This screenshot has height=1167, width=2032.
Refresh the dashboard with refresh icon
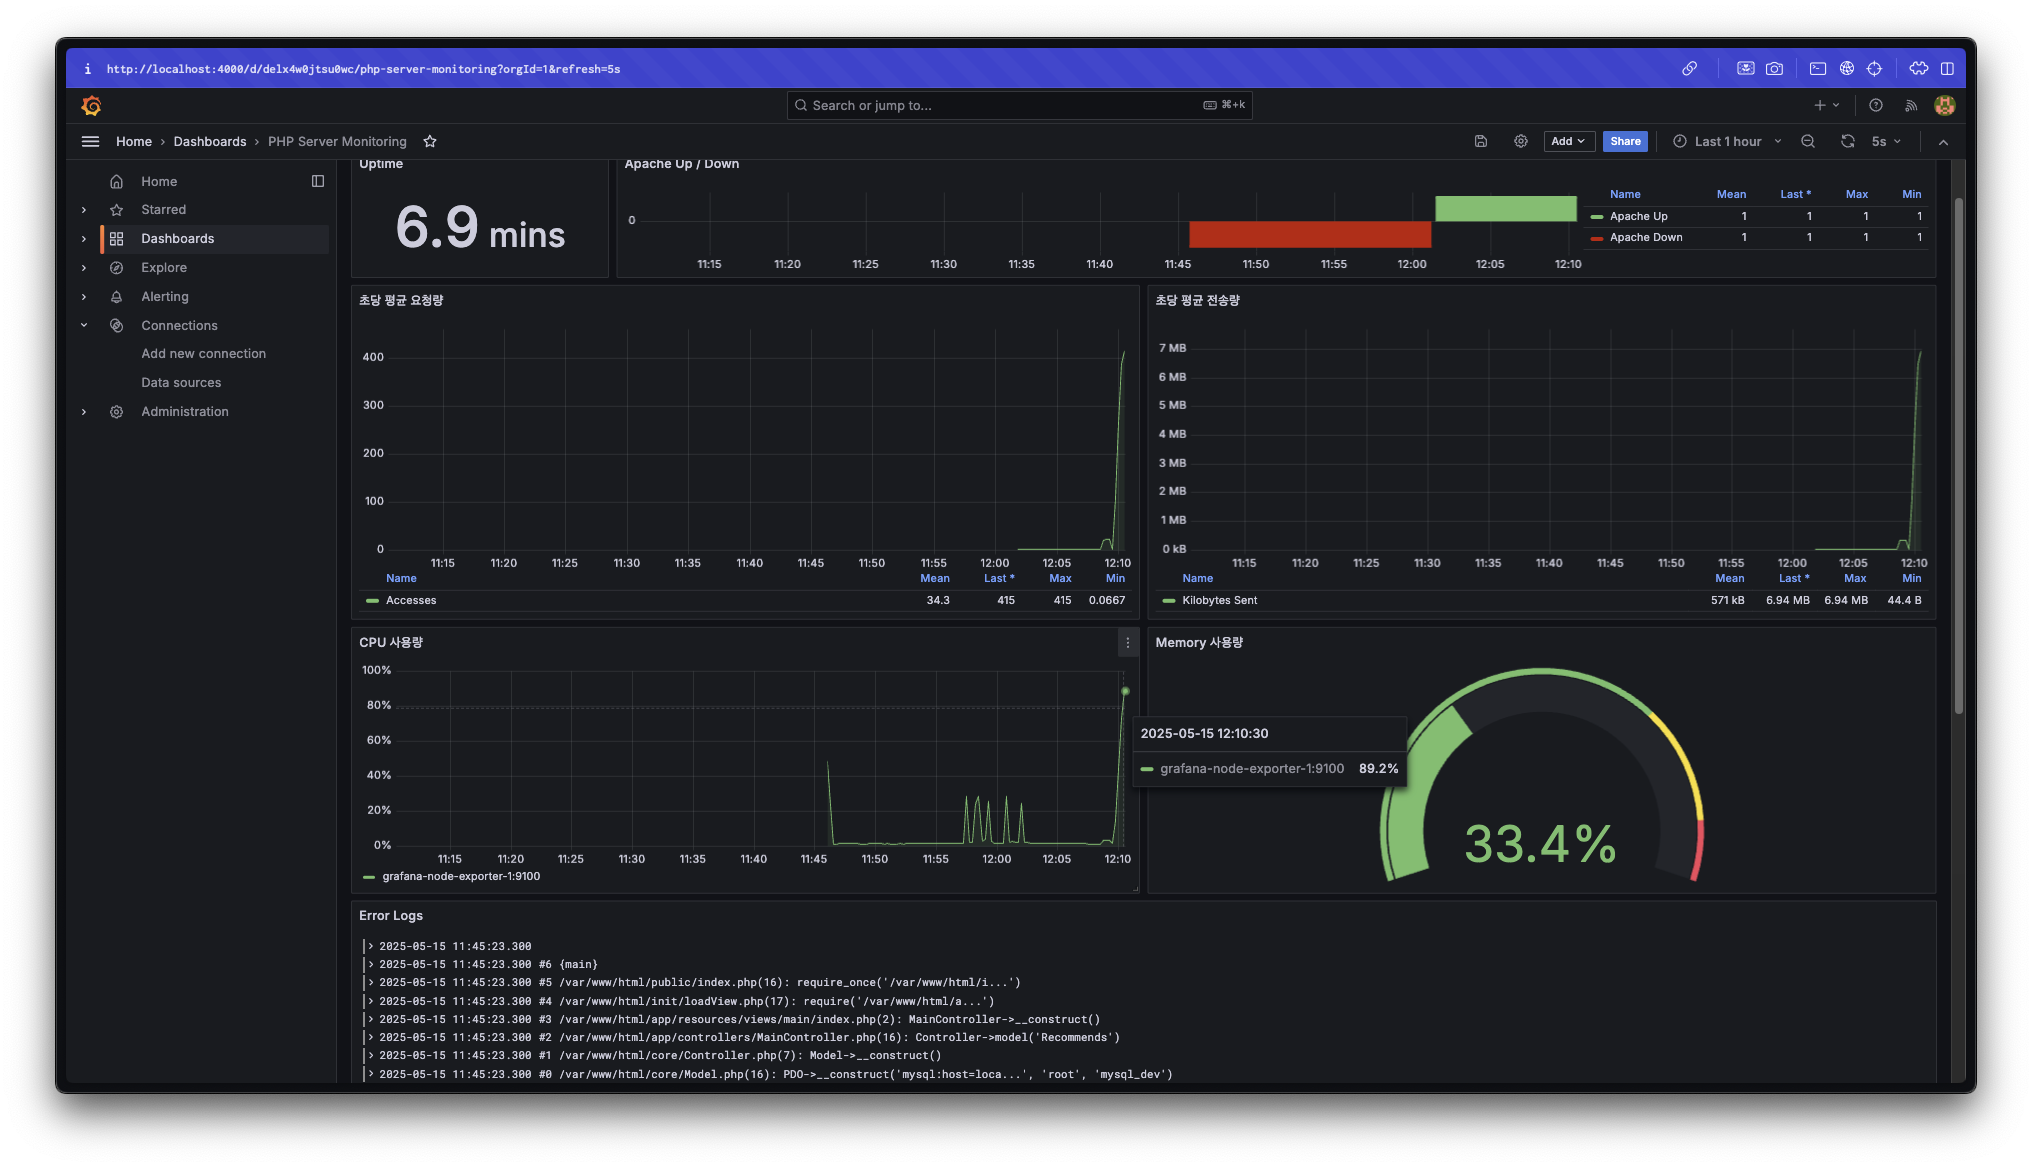pos(1847,141)
